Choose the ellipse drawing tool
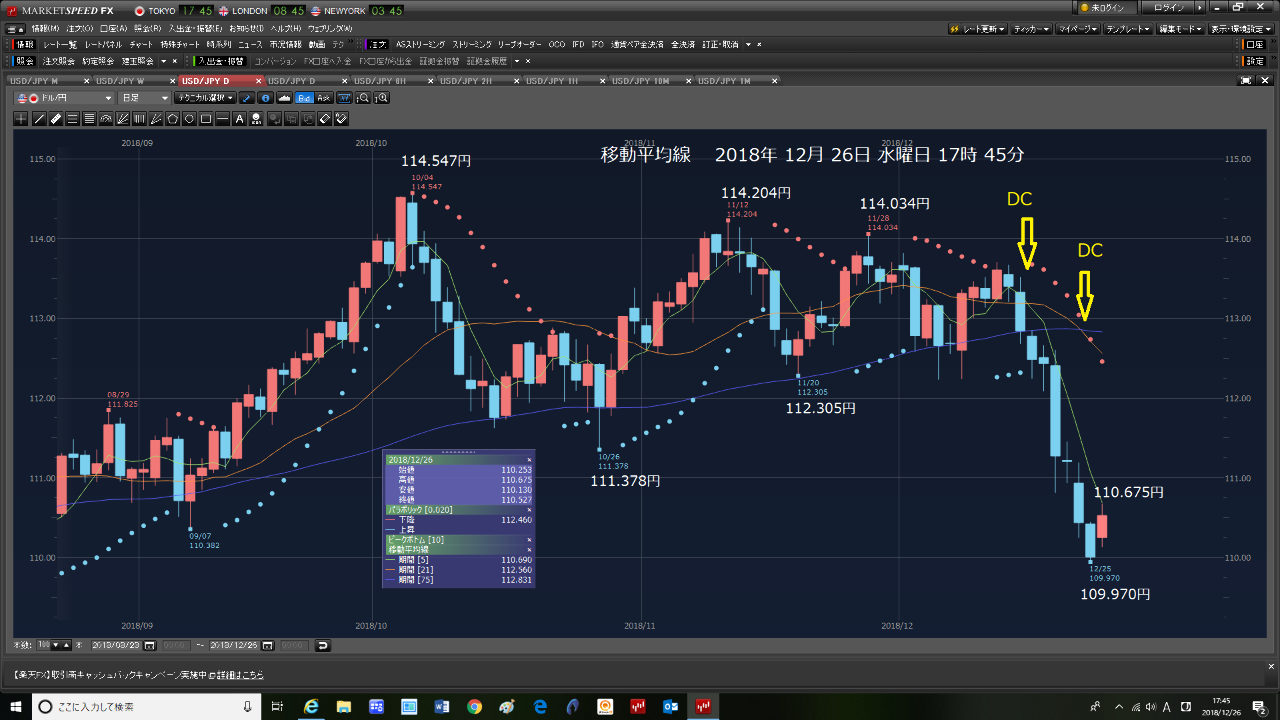Image resolution: width=1280 pixels, height=720 pixels. pyautogui.click(x=189, y=119)
